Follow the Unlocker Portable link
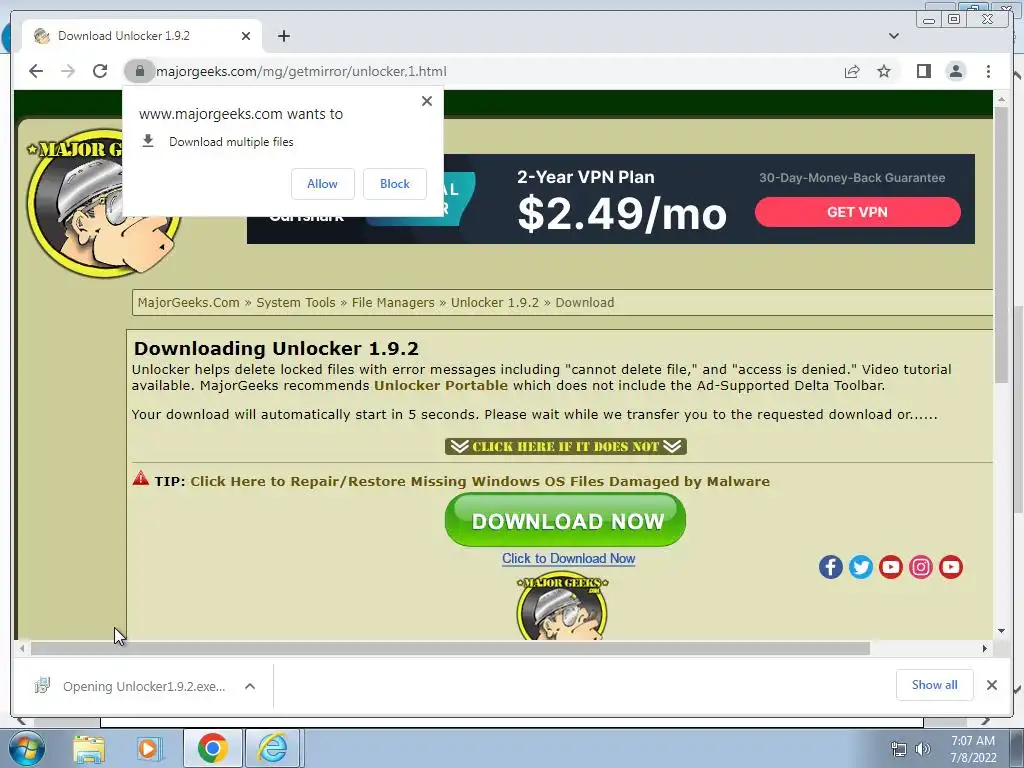The height and width of the screenshot is (768, 1024). pos(441,385)
